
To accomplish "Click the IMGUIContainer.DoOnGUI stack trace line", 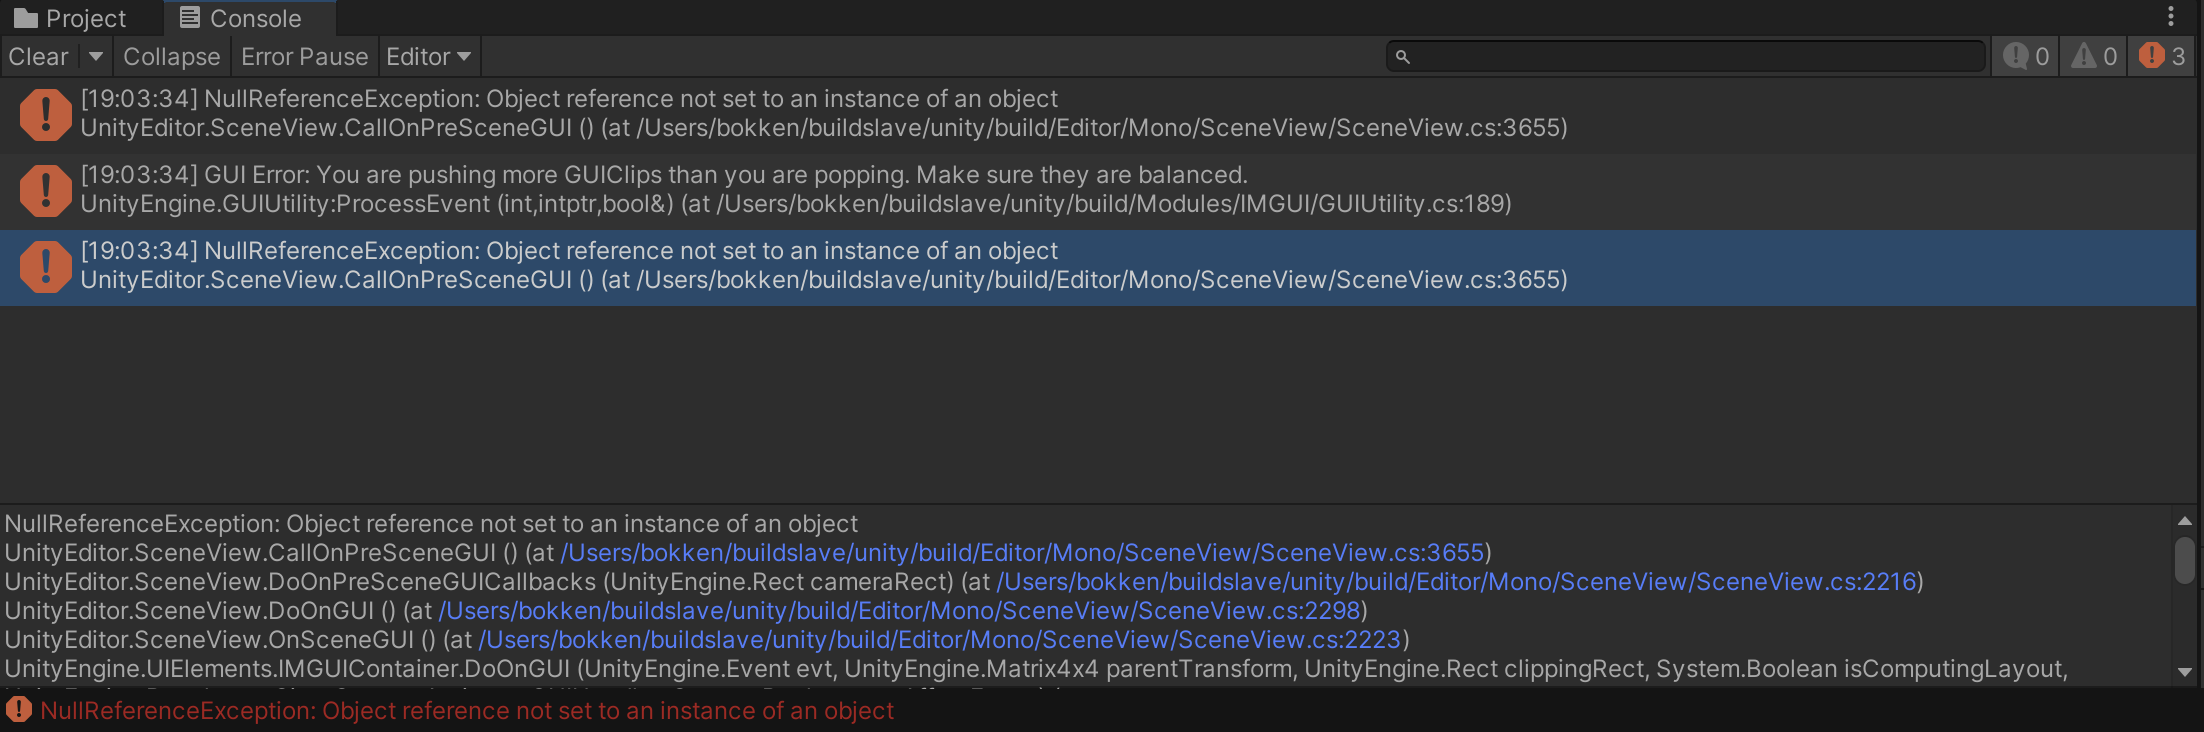I will (x=1036, y=669).
